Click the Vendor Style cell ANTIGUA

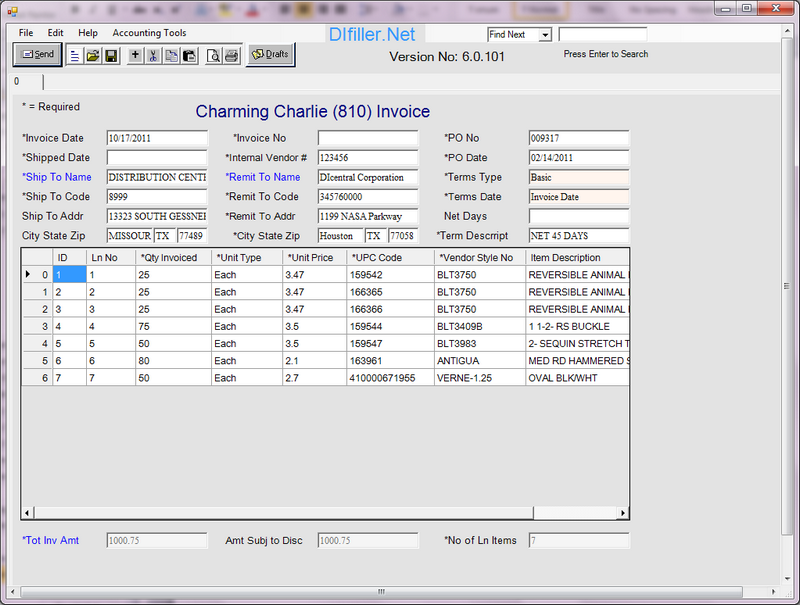pyautogui.click(x=480, y=361)
